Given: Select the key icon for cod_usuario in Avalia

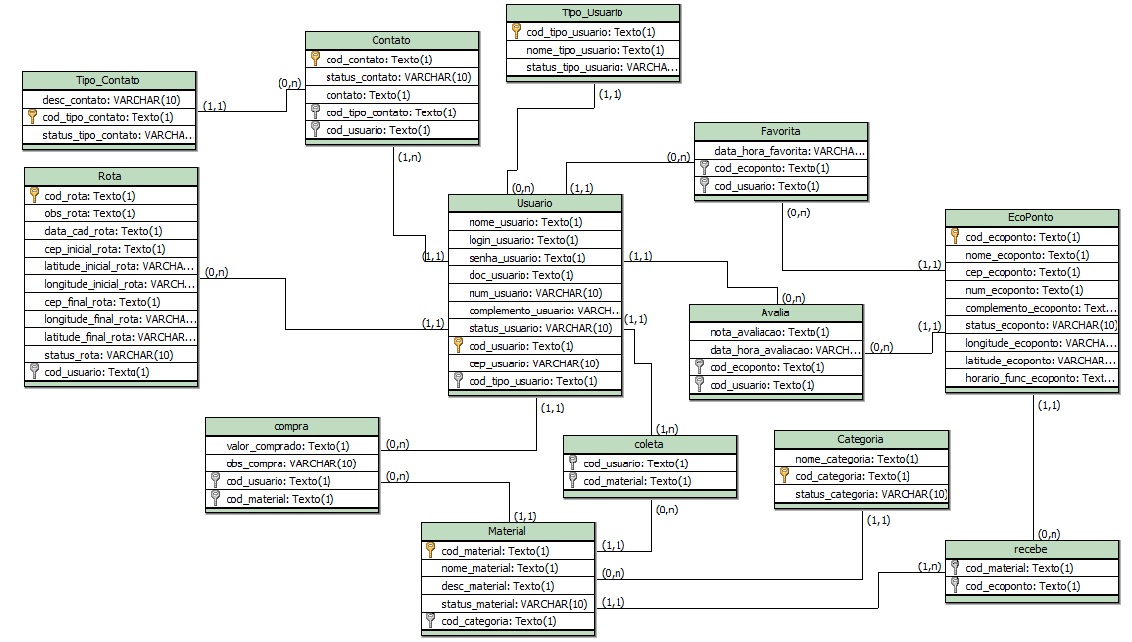Looking at the screenshot, I should coord(700,384).
